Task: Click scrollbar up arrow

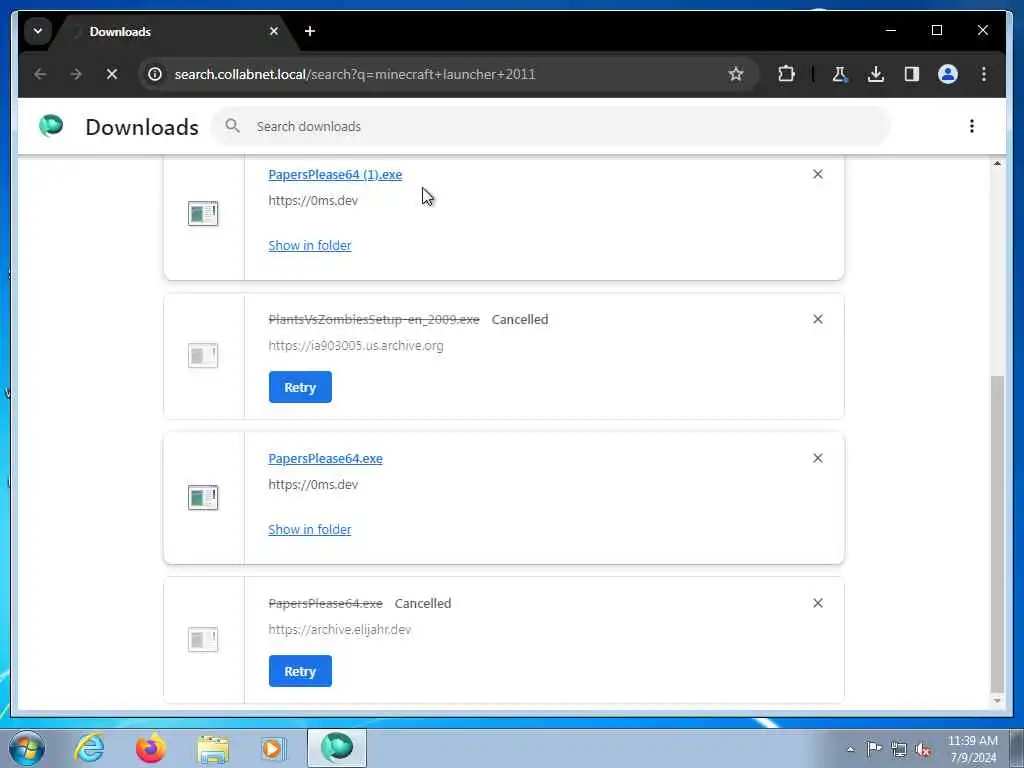Action: pyautogui.click(x=997, y=163)
